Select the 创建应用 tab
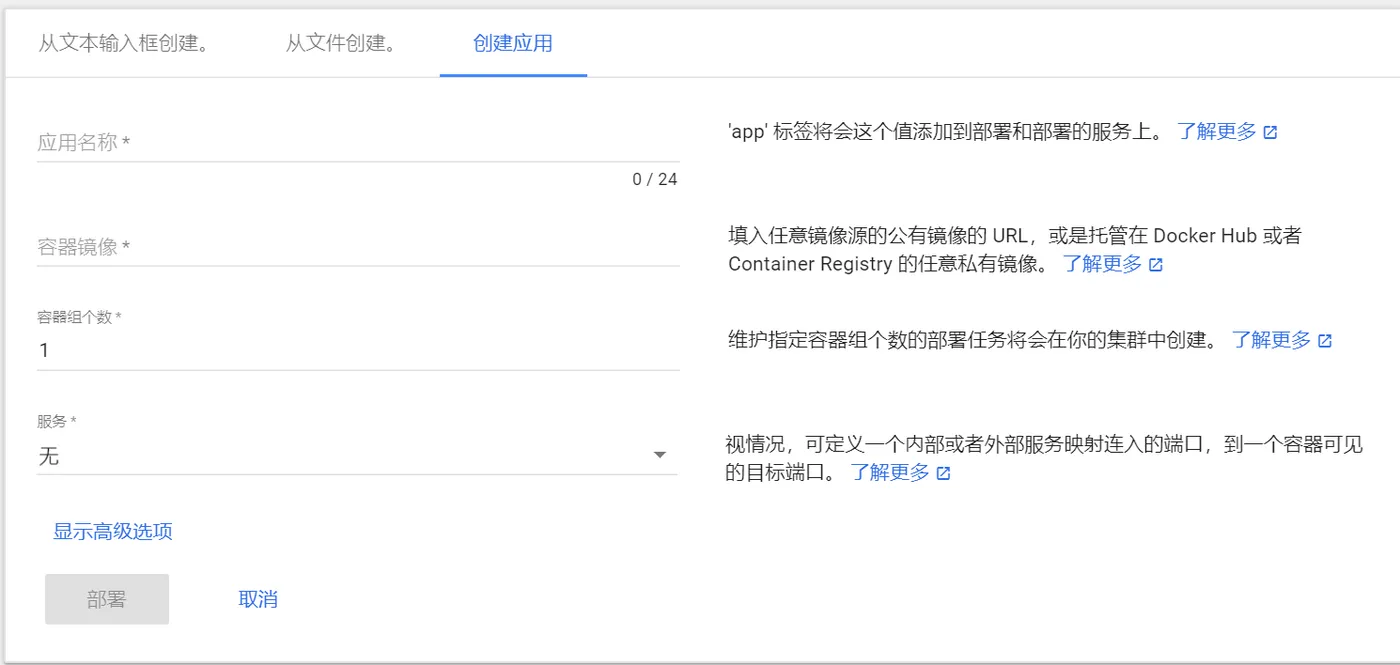 tap(513, 44)
